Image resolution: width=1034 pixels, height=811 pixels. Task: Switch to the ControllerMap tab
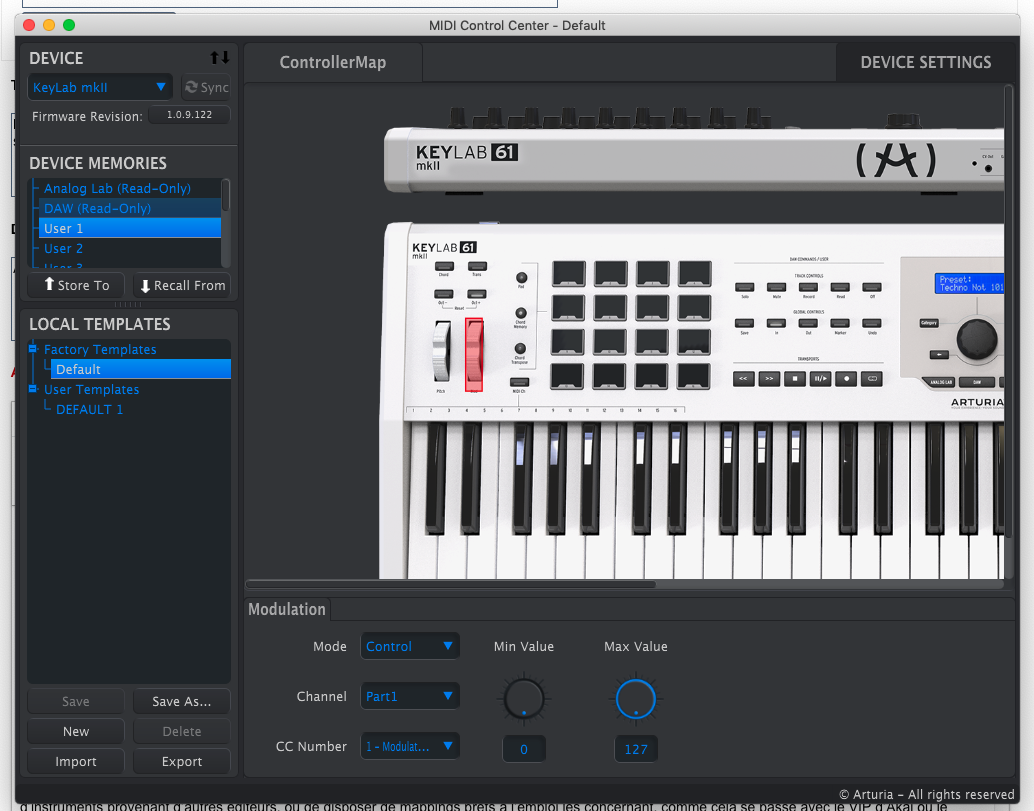point(332,62)
